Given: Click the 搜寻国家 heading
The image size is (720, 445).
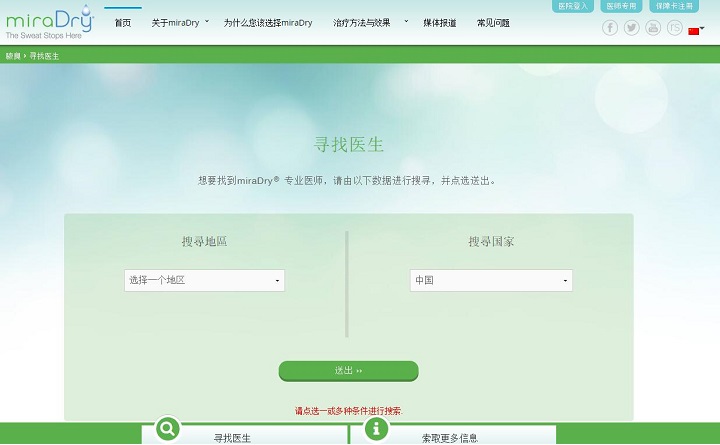Looking at the screenshot, I should click(x=491, y=242).
